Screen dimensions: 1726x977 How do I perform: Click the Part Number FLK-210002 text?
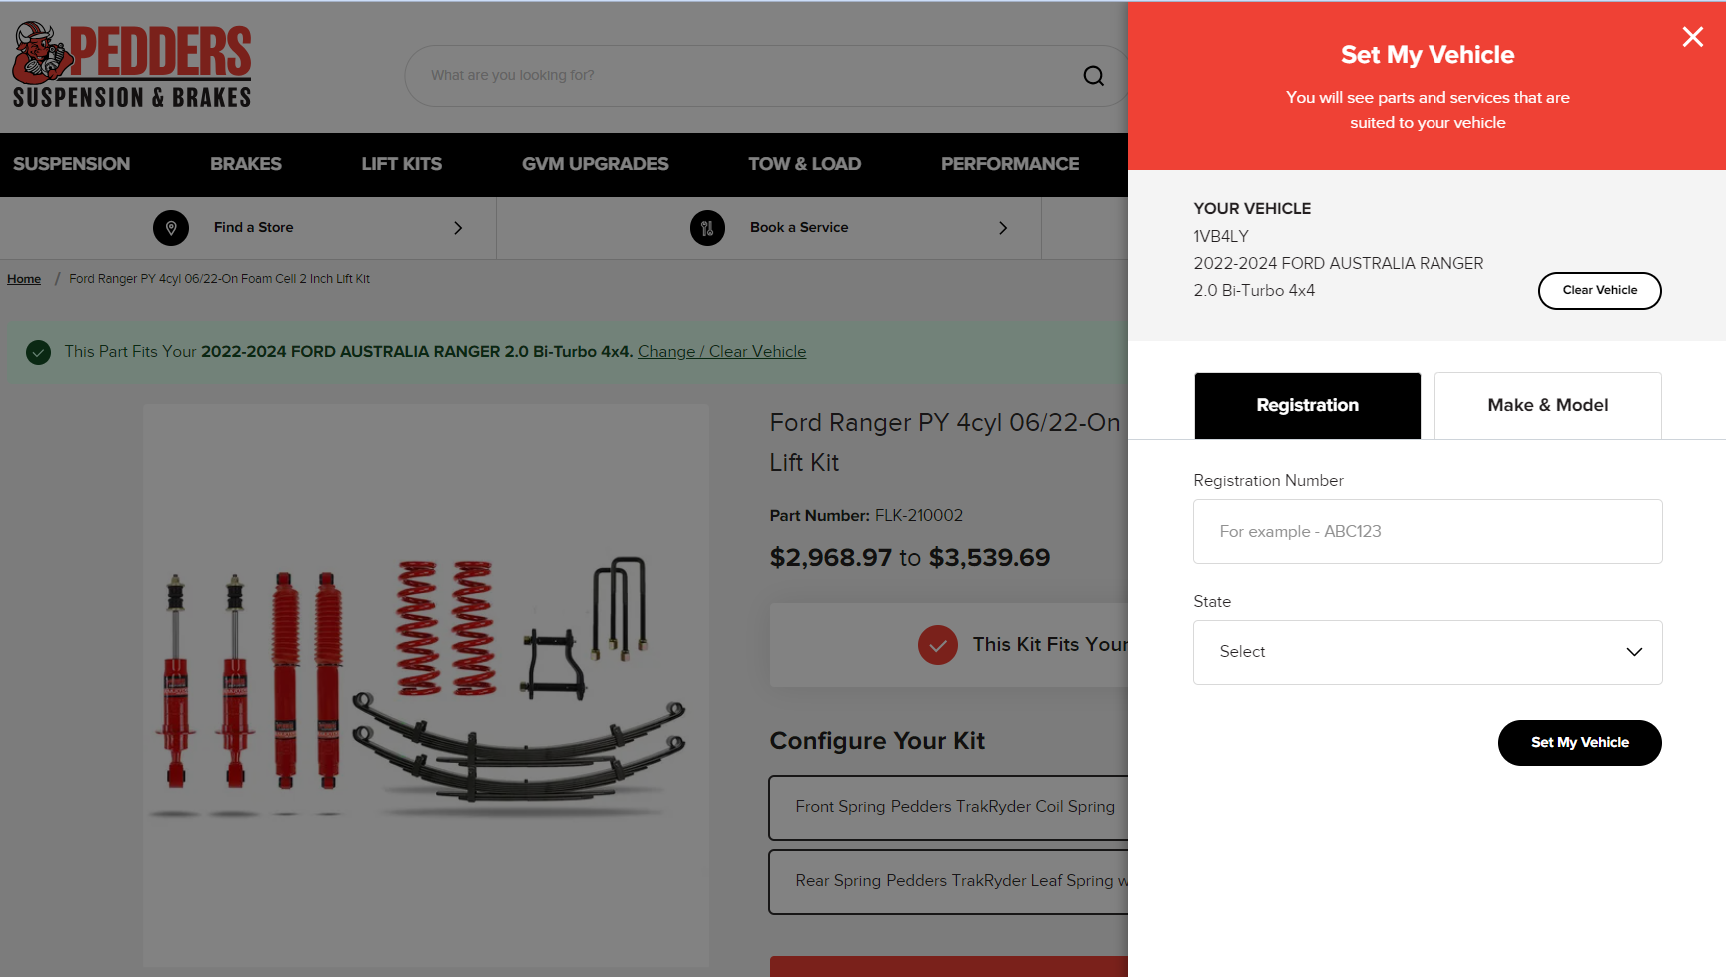tap(866, 516)
